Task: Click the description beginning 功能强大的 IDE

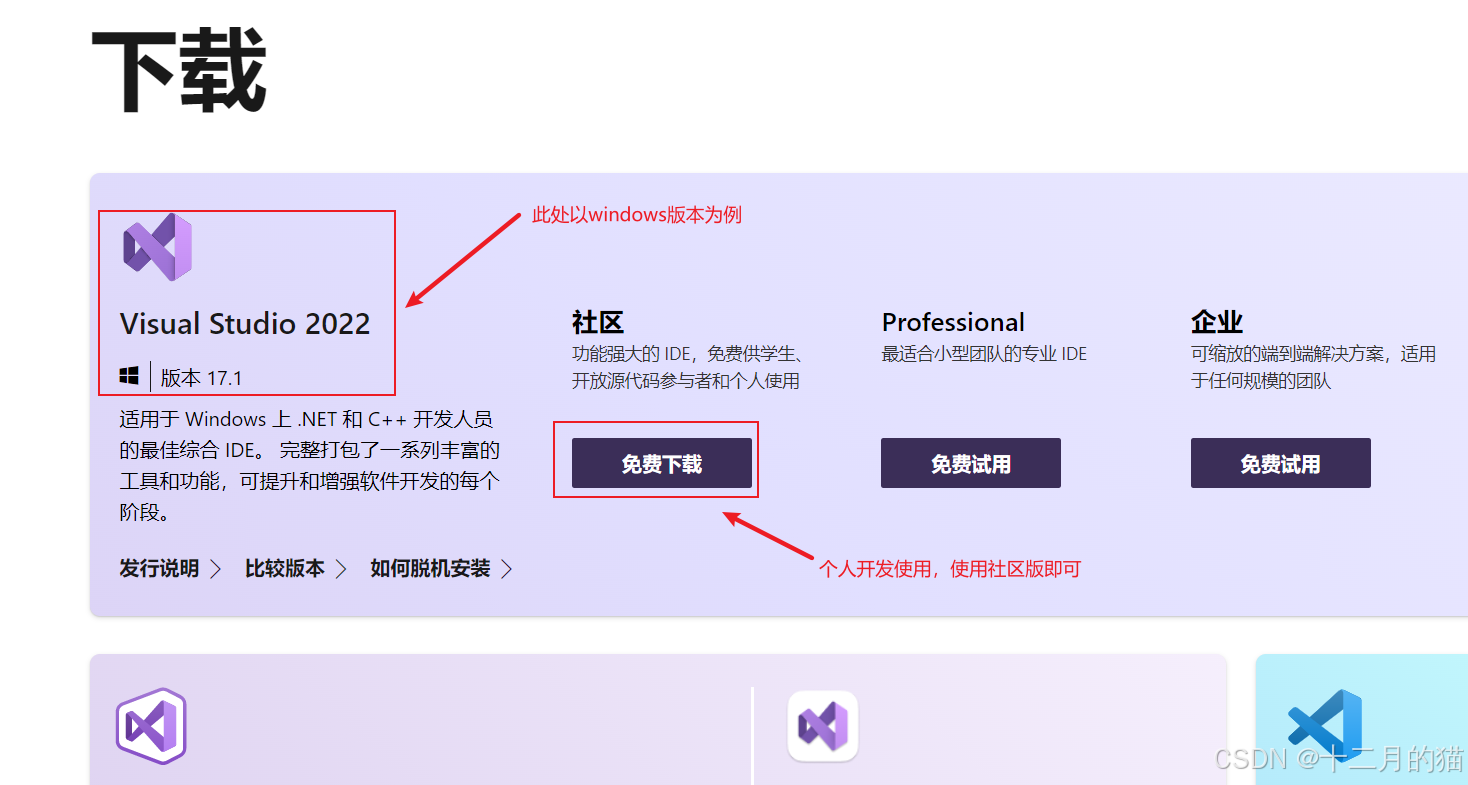Action: coord(689,367)
